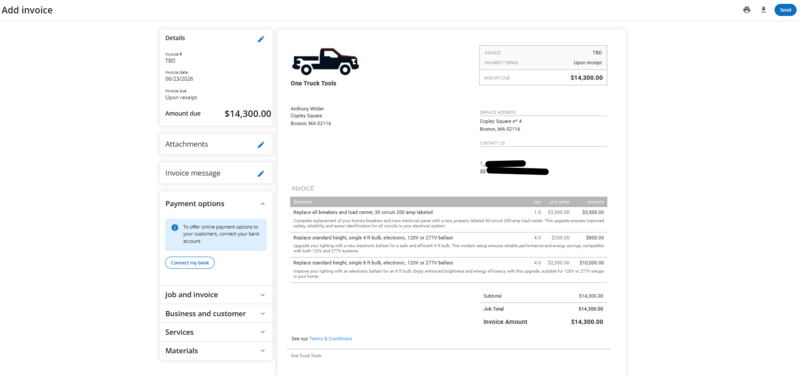The image size is (800, 377).
Task: Click the One Truck Tools truck logo
Action: click(325, 61)
